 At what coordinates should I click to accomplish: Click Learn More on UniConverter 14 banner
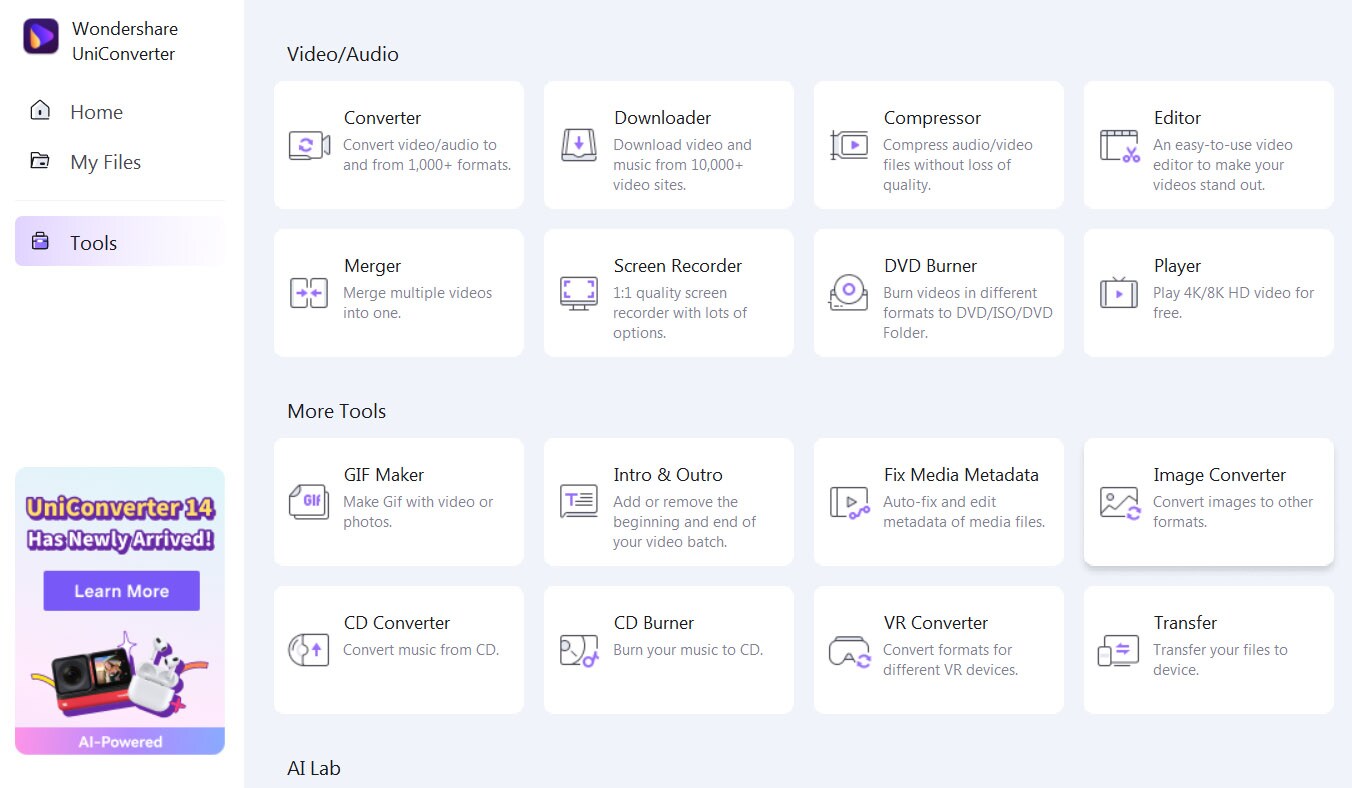point(121,591)
